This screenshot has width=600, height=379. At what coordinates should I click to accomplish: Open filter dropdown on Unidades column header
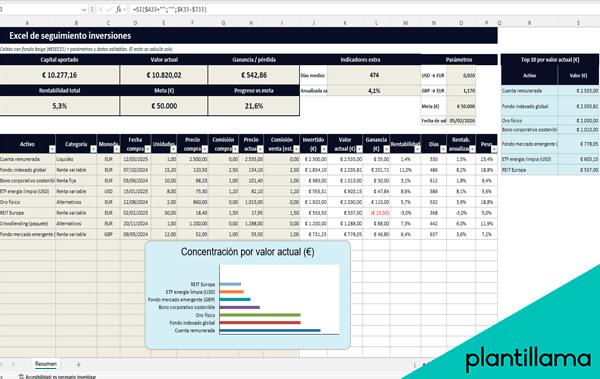coord(173,149)
